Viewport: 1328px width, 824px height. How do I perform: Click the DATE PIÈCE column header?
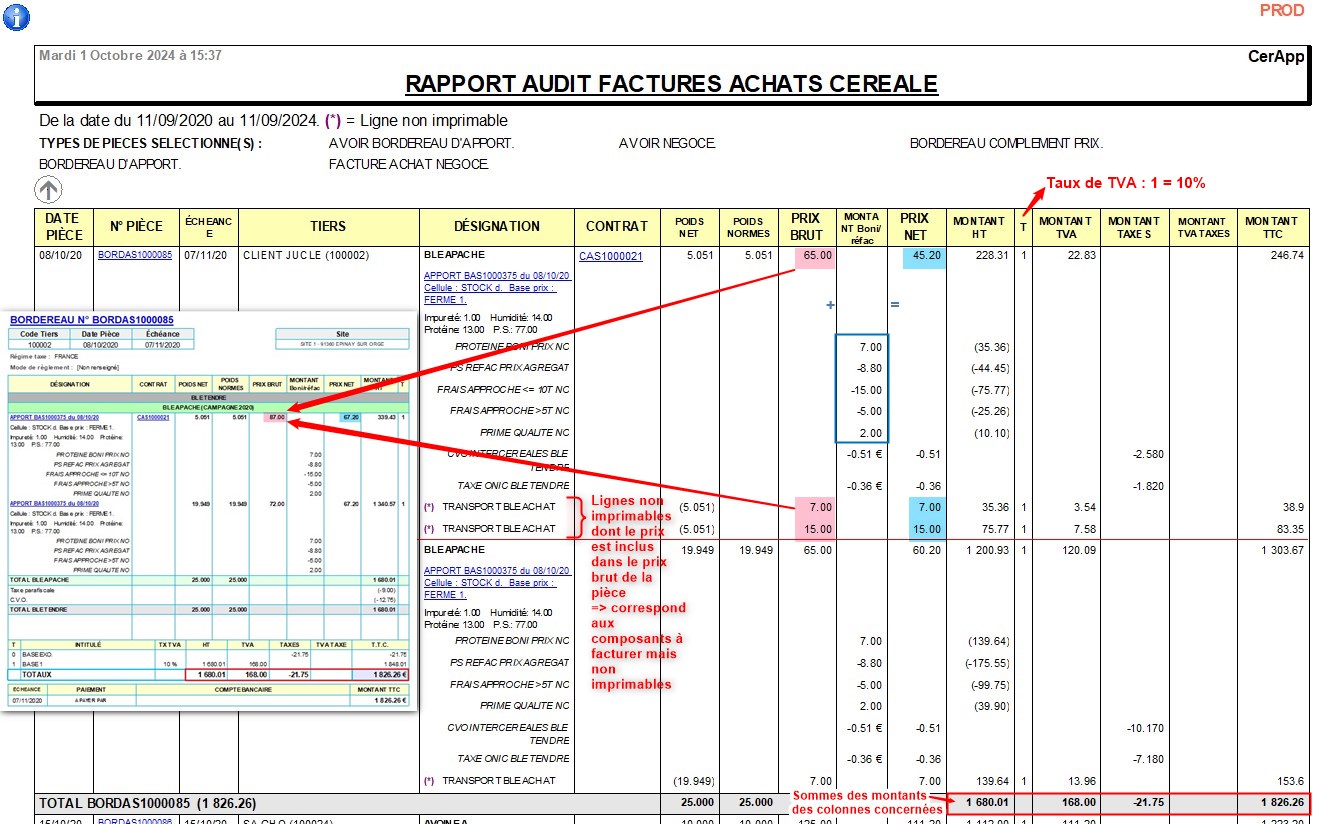coord(64,227)
